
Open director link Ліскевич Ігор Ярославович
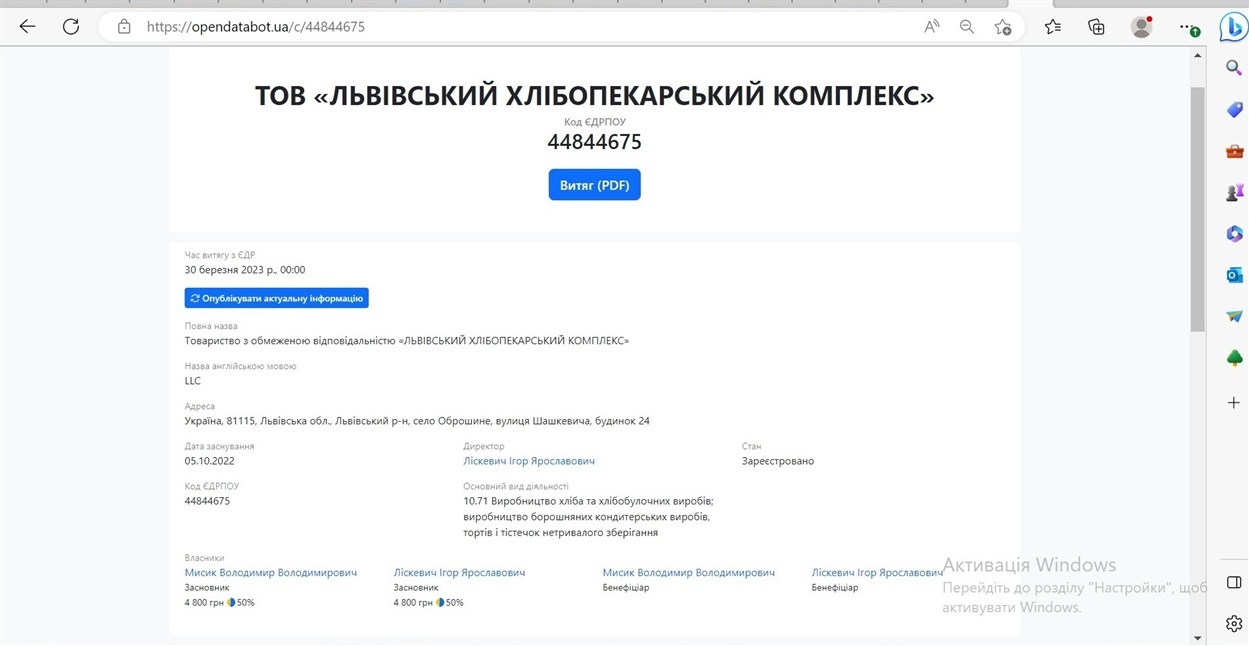coord(529,461)
